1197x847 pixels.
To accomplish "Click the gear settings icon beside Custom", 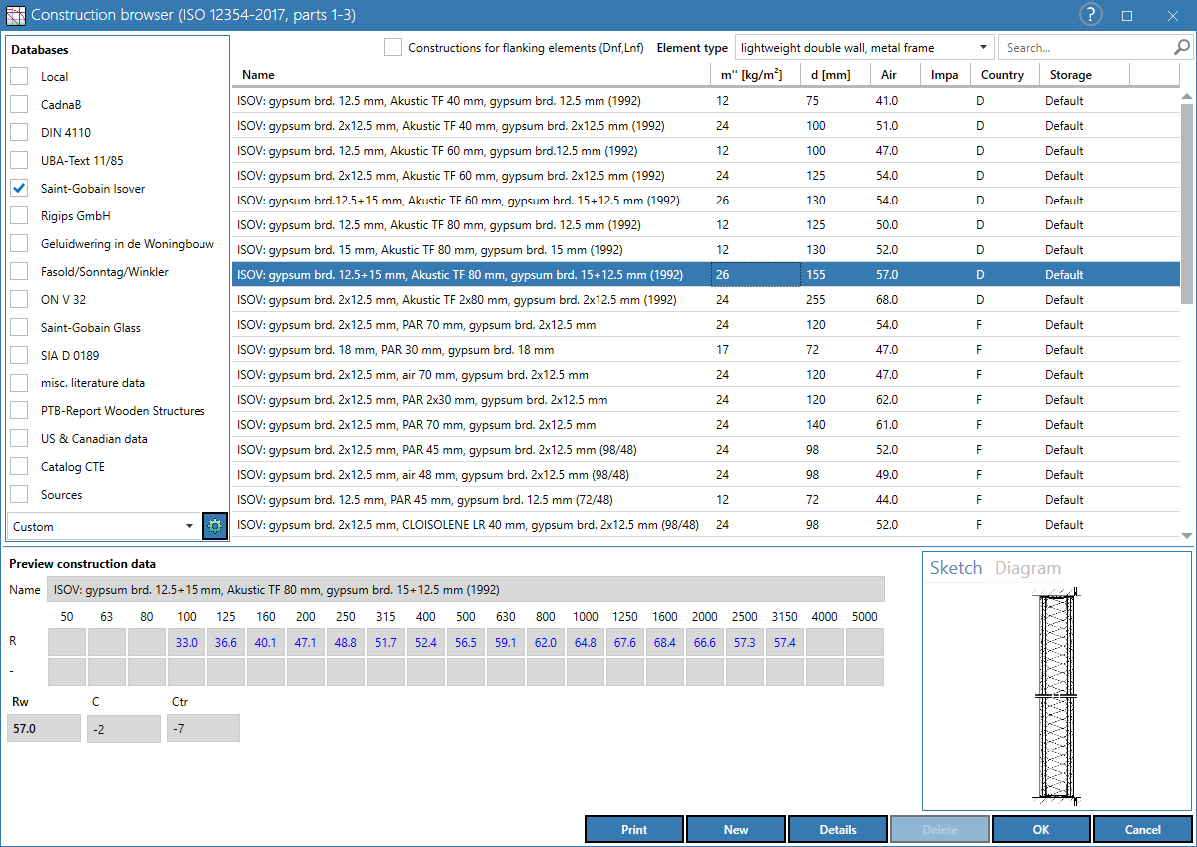I will pos(215,526).
